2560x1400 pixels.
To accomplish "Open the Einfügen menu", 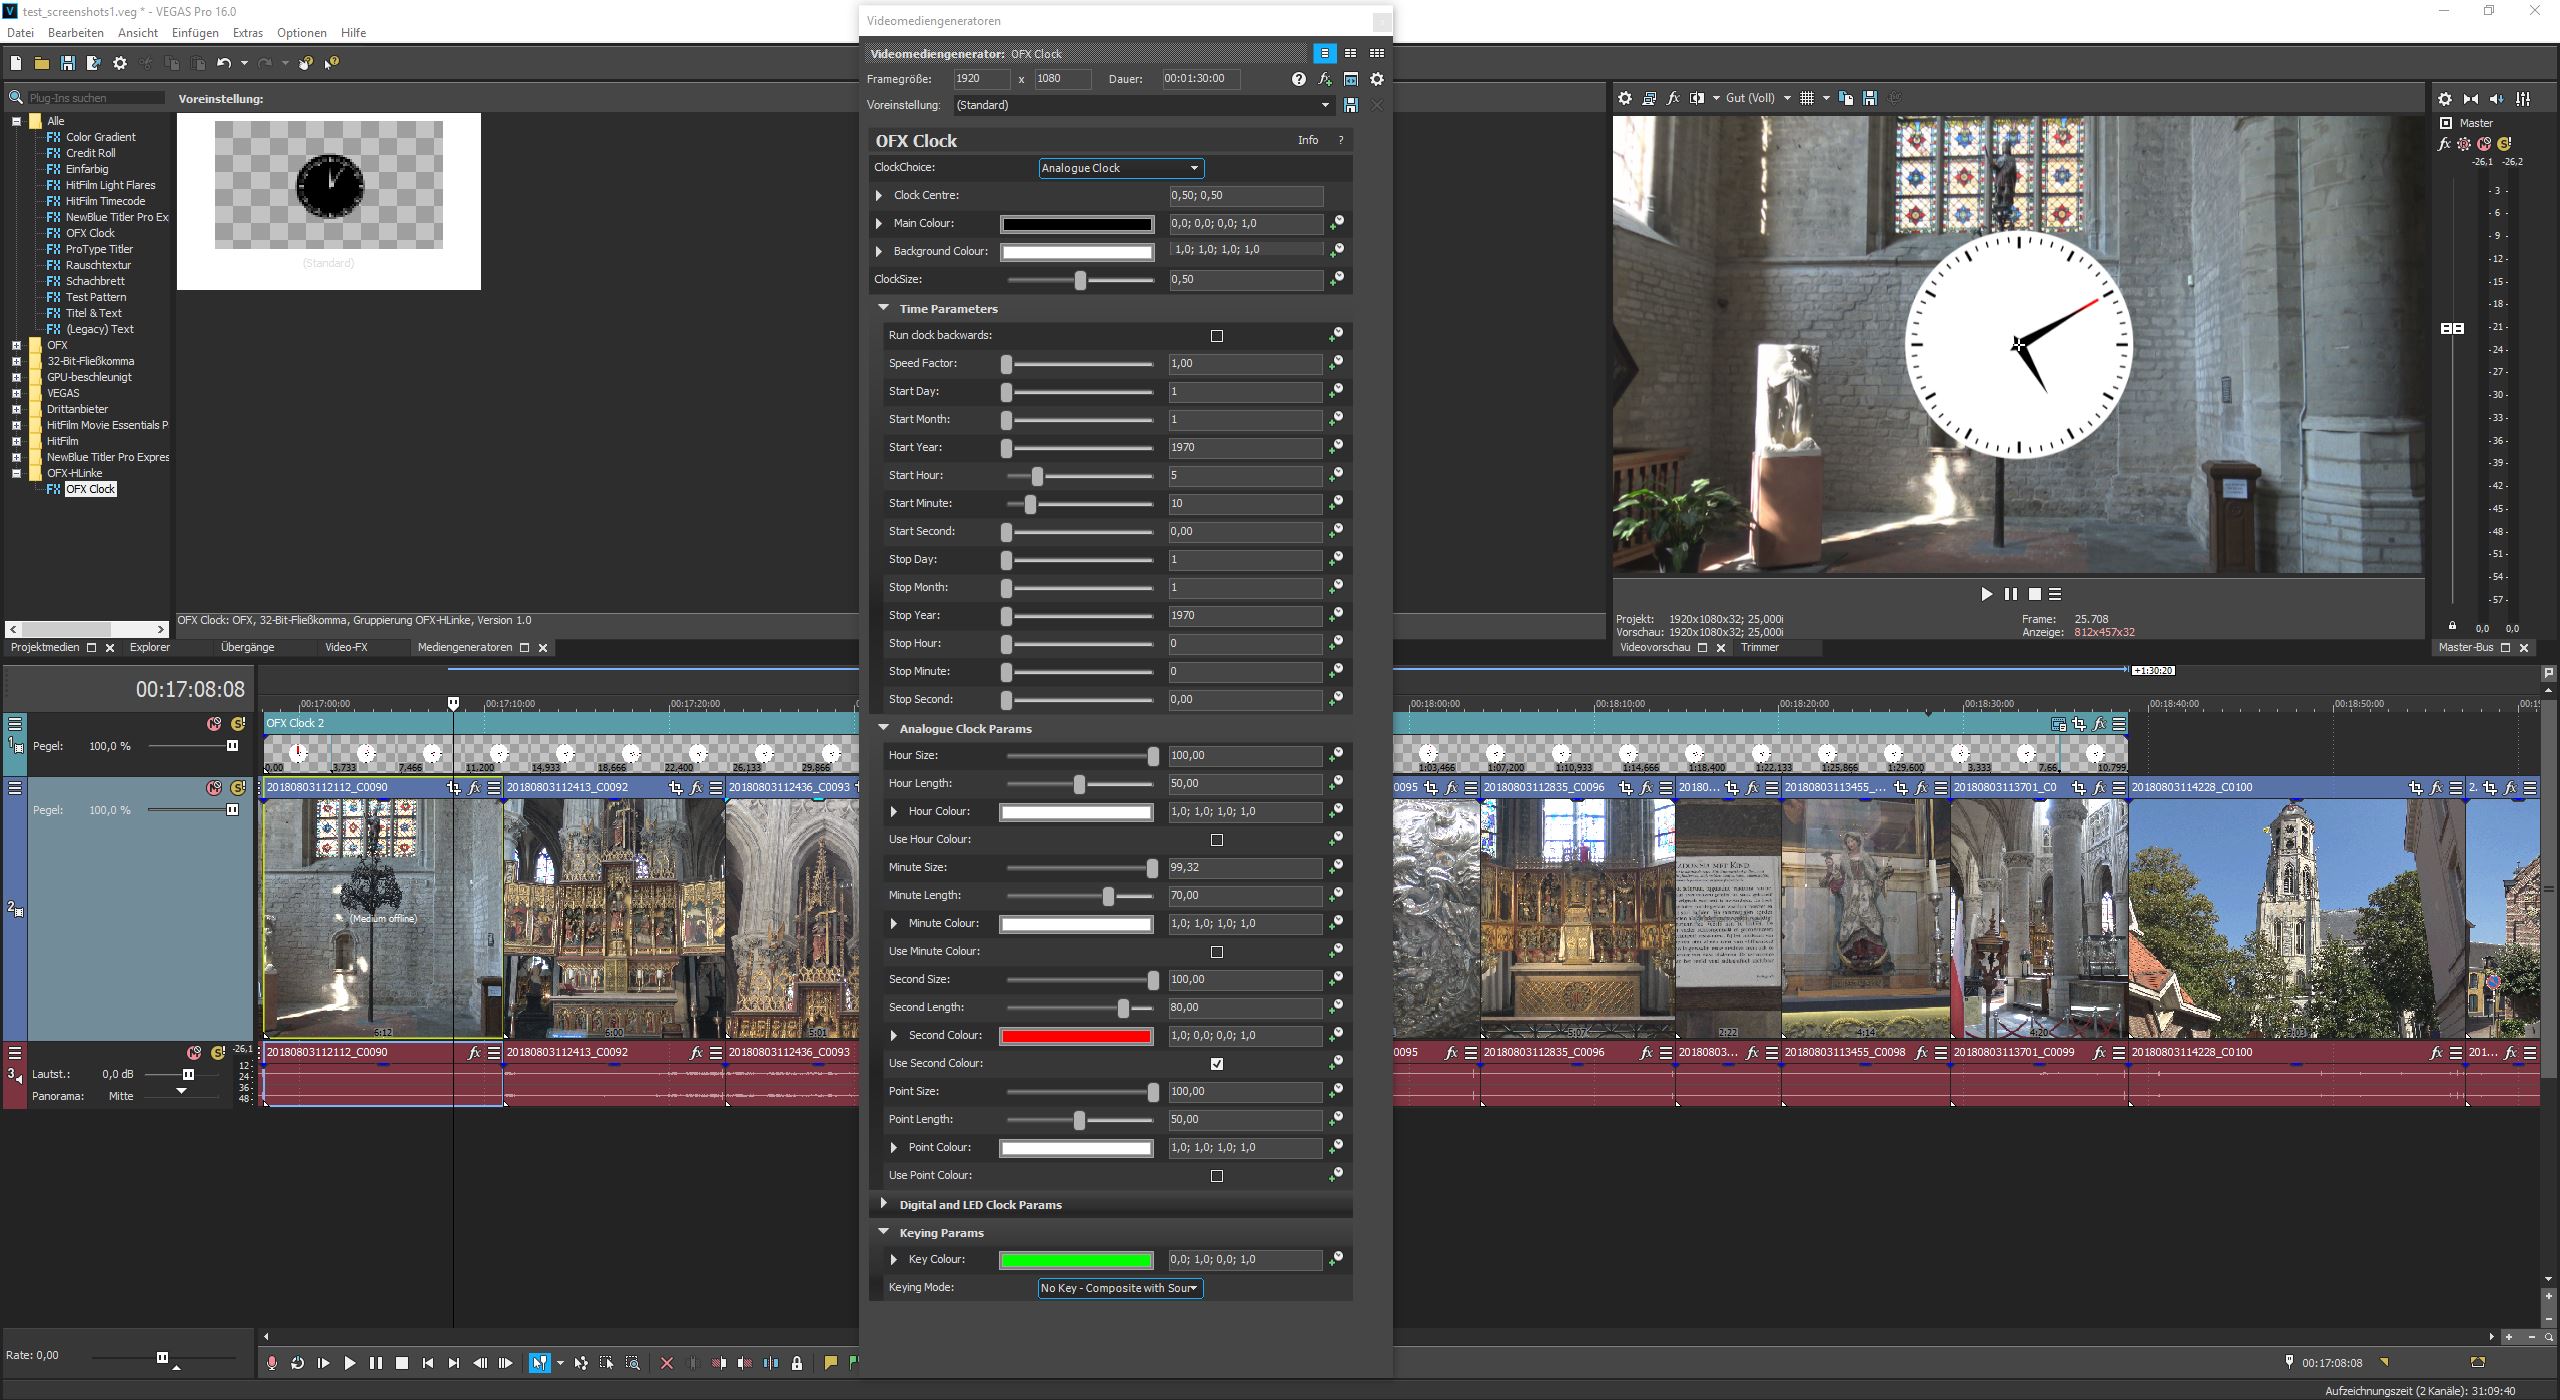I will coord(195,33).
